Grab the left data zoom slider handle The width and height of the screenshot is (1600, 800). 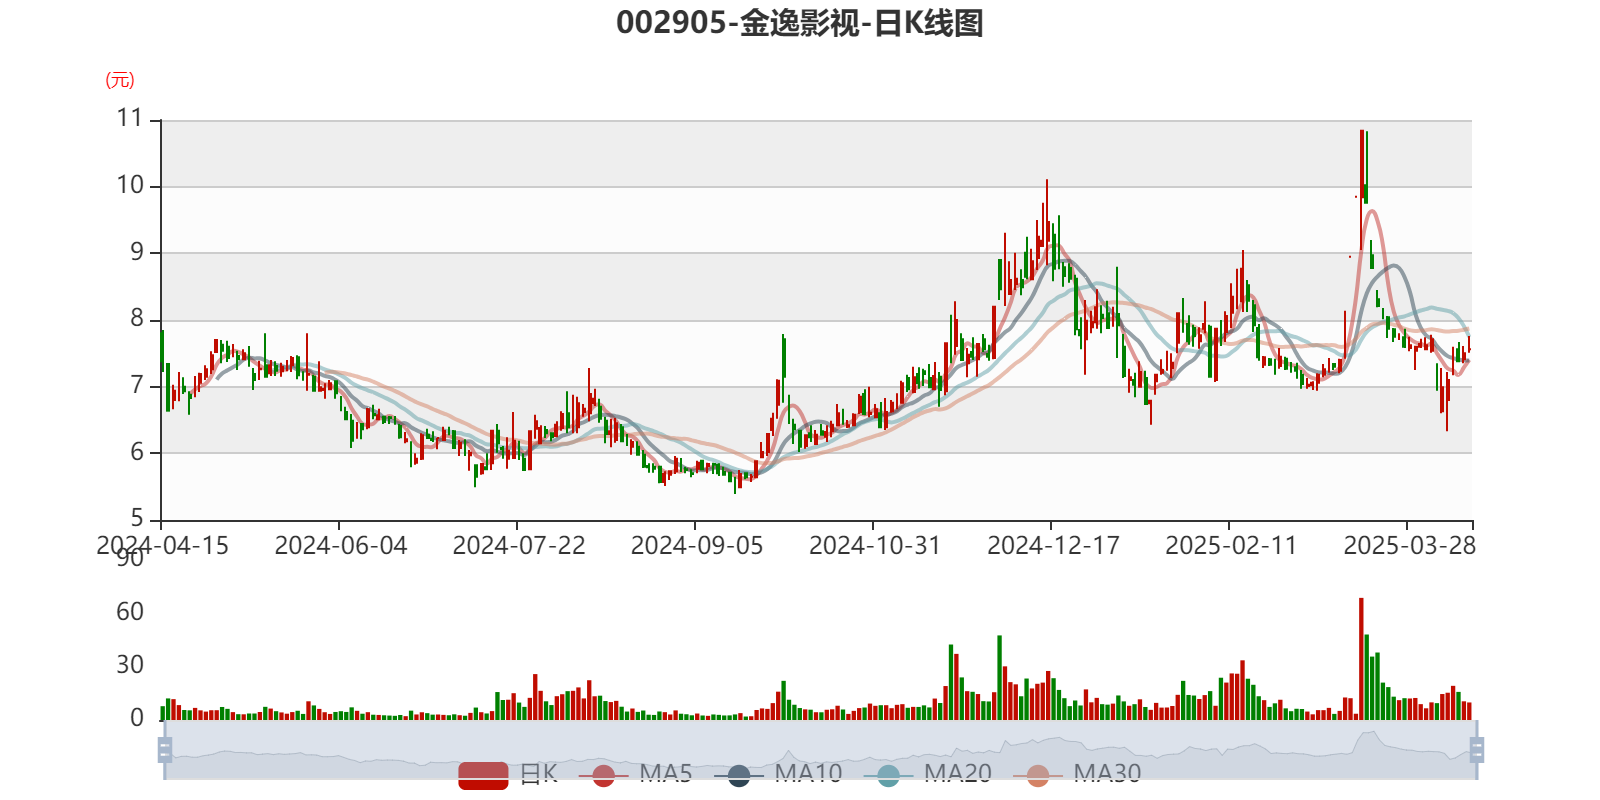click(165, 750)
